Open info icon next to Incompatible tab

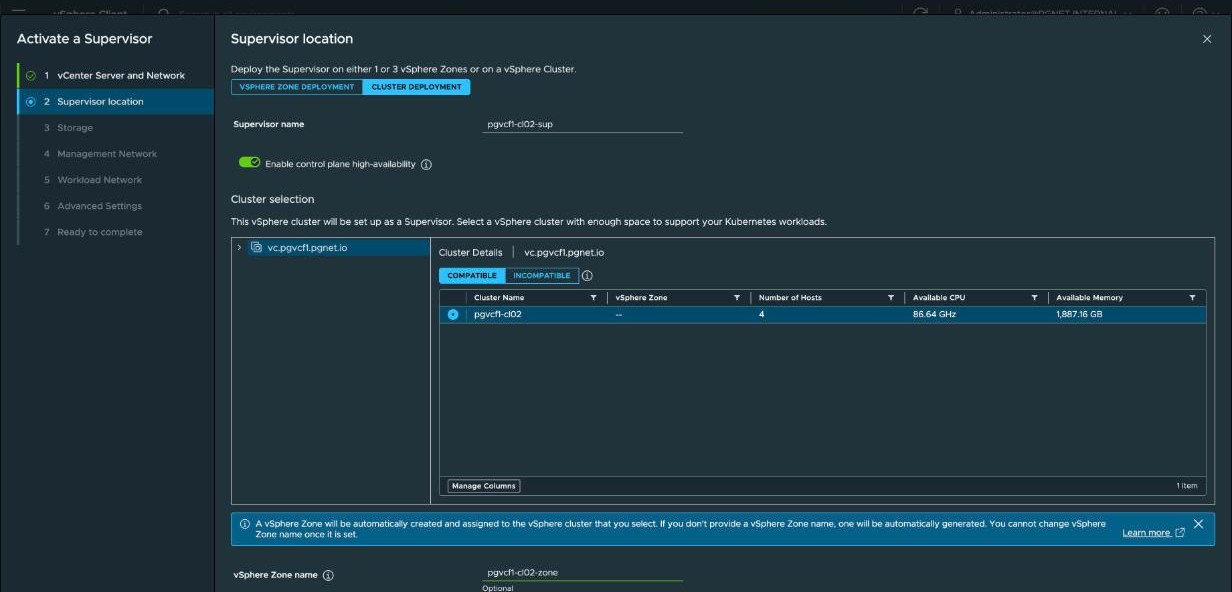point(587,276)
